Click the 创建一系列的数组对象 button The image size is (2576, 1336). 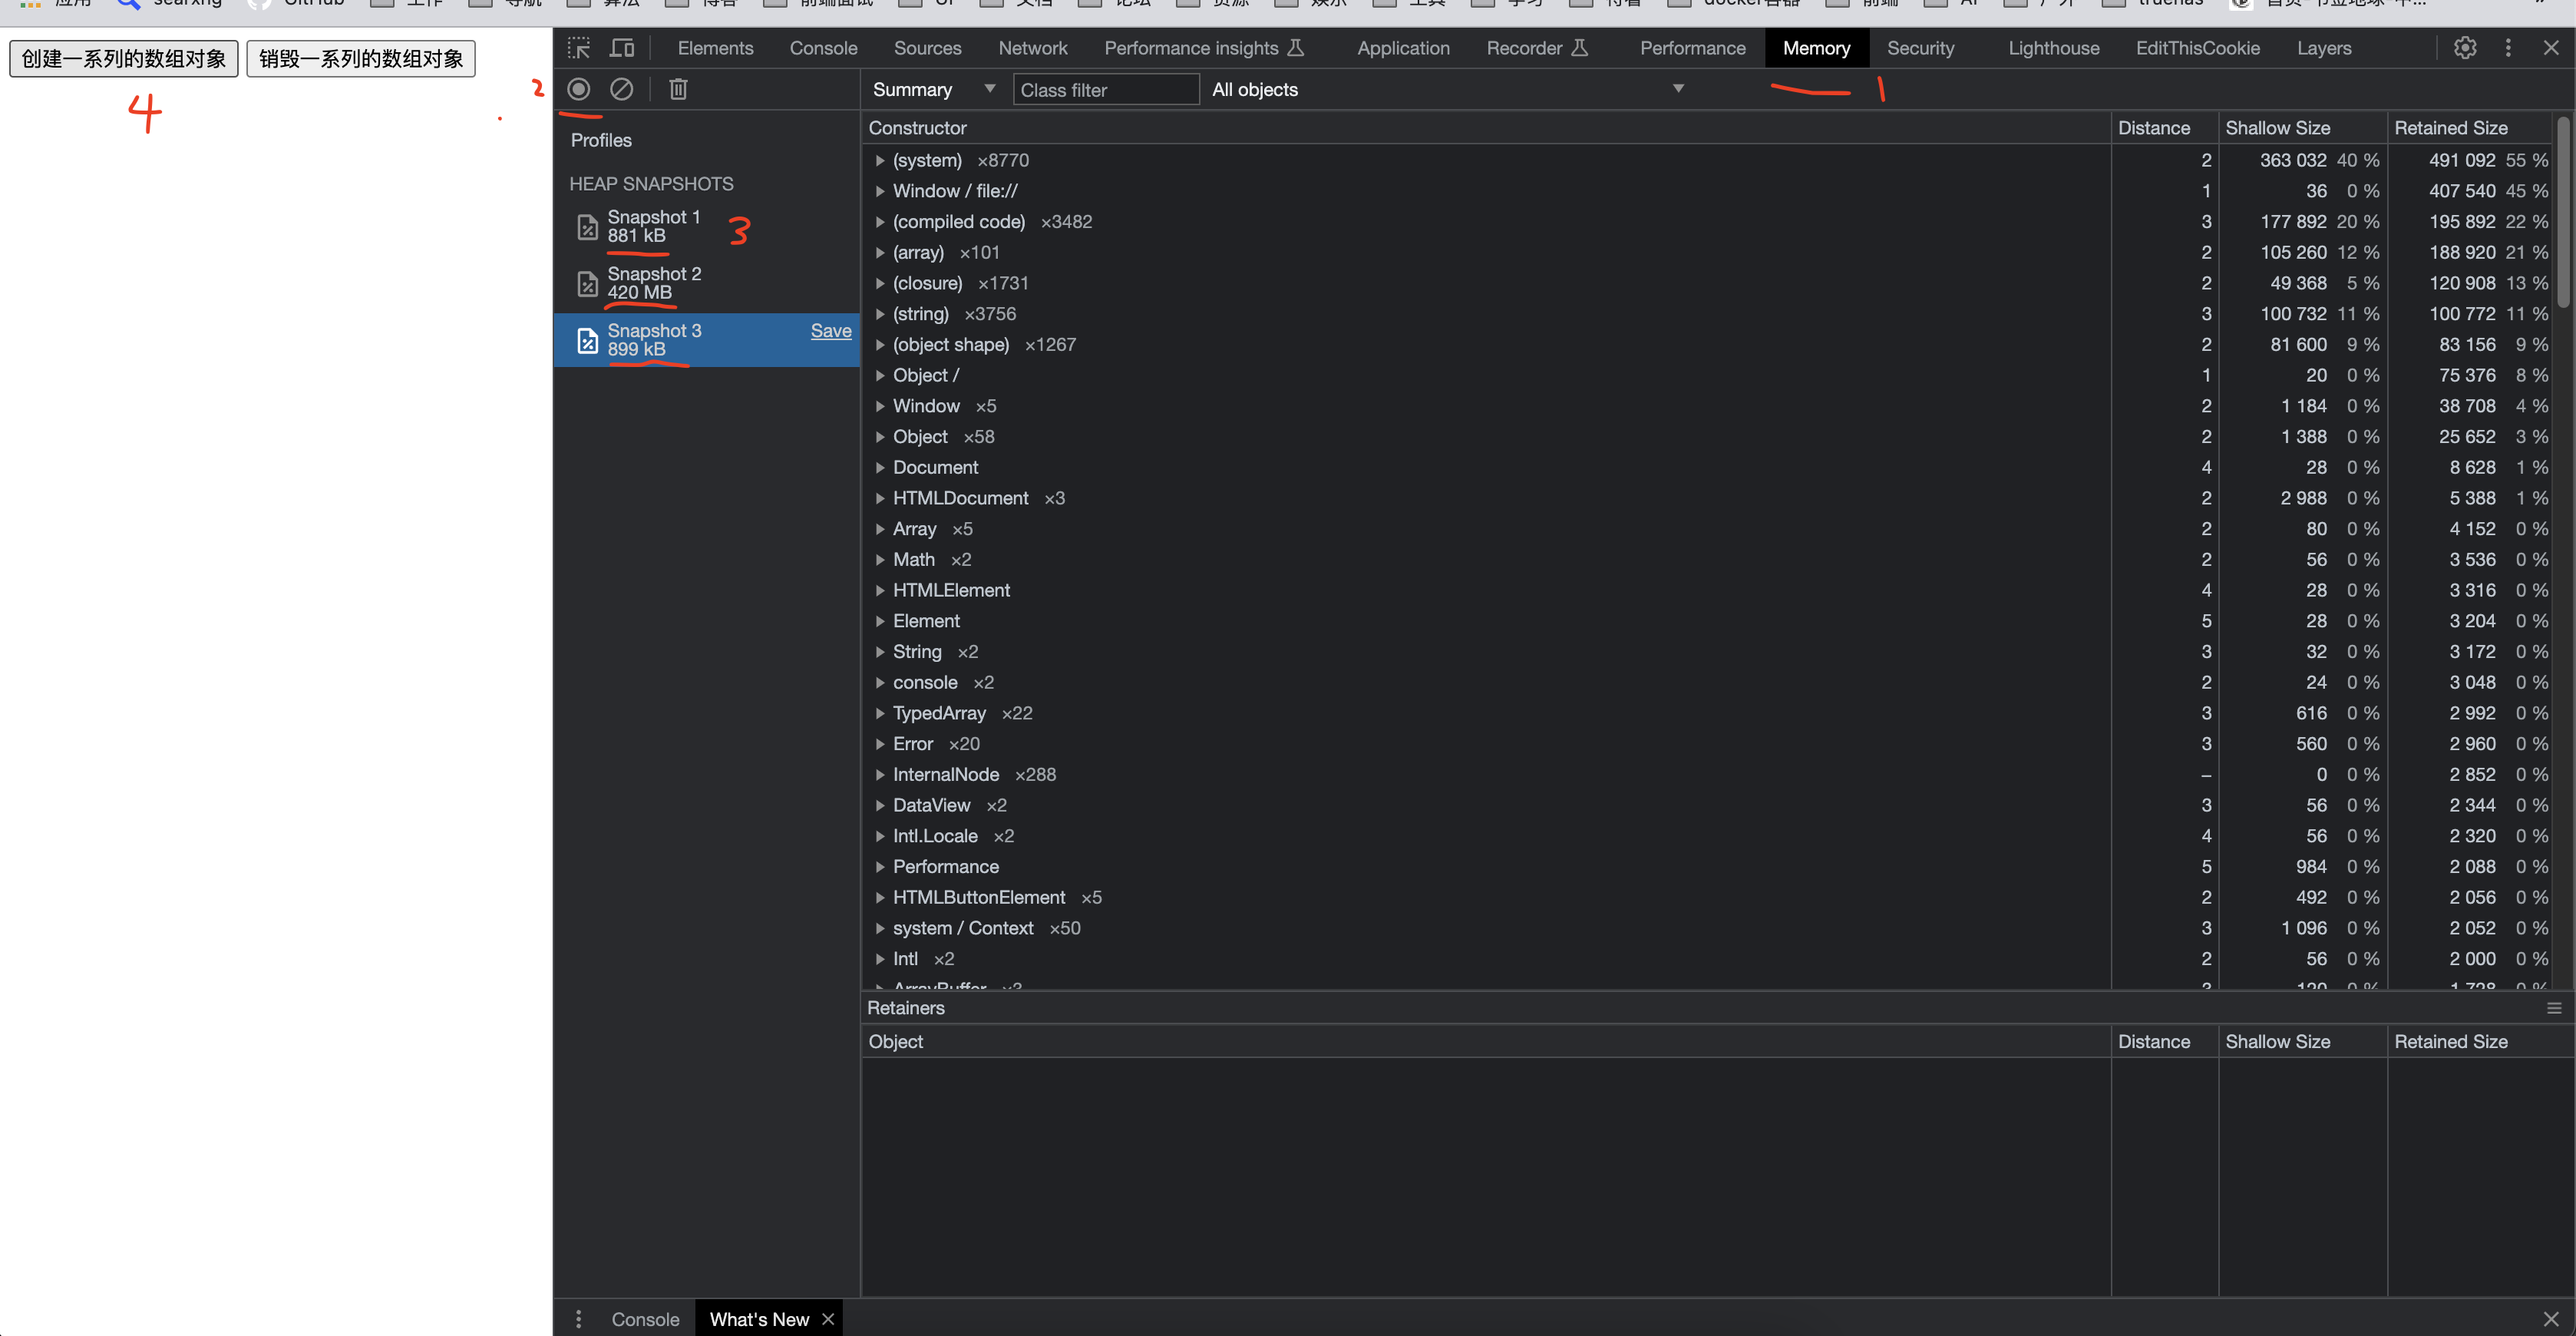[x=124, y=59]
